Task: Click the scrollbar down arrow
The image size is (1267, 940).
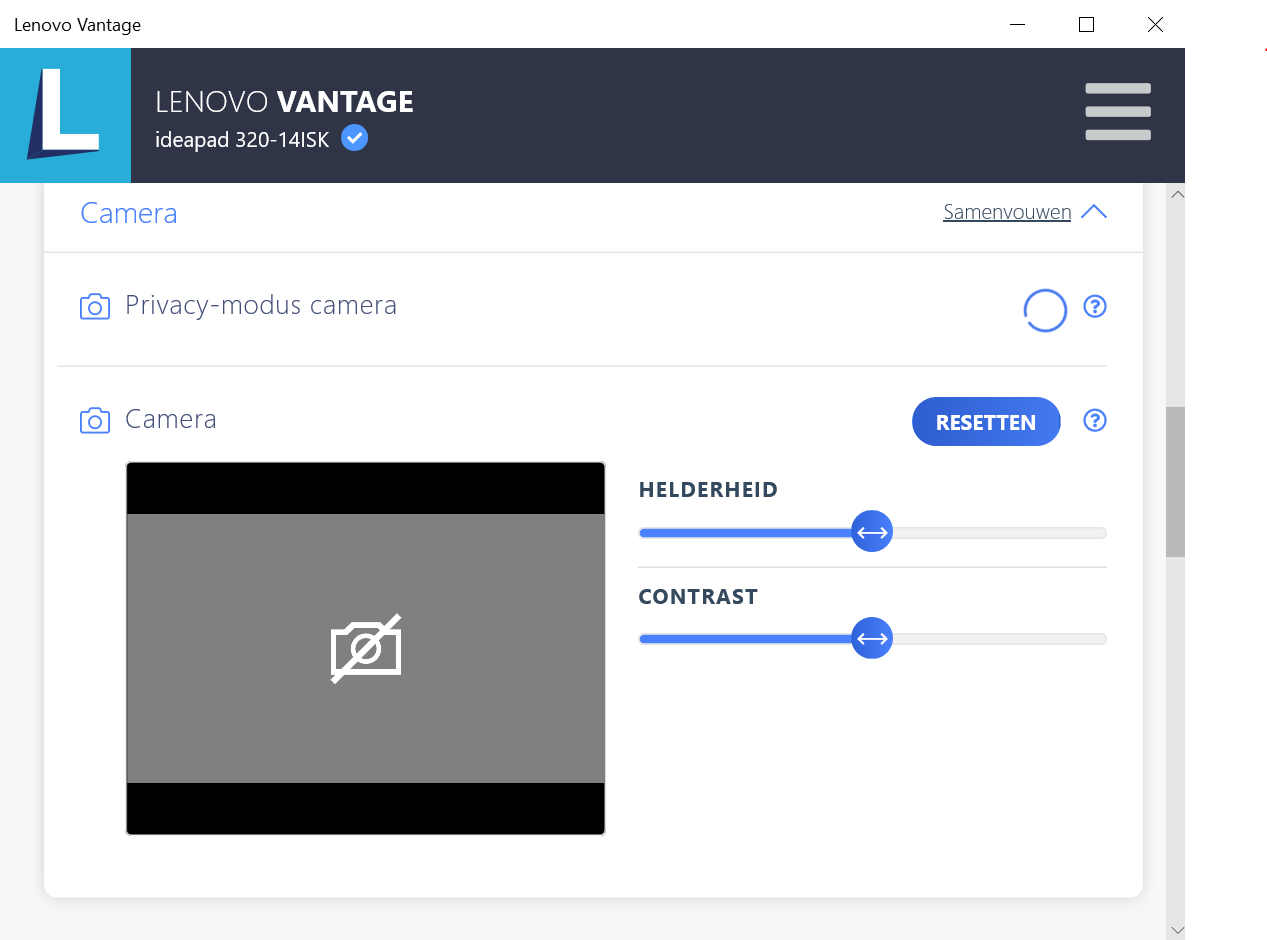Action: click(1176, 929)
